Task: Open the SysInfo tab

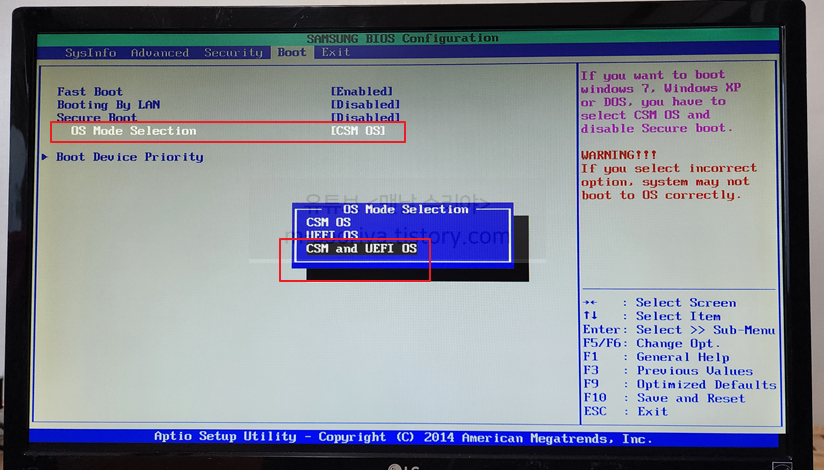Action: point(90,53)
